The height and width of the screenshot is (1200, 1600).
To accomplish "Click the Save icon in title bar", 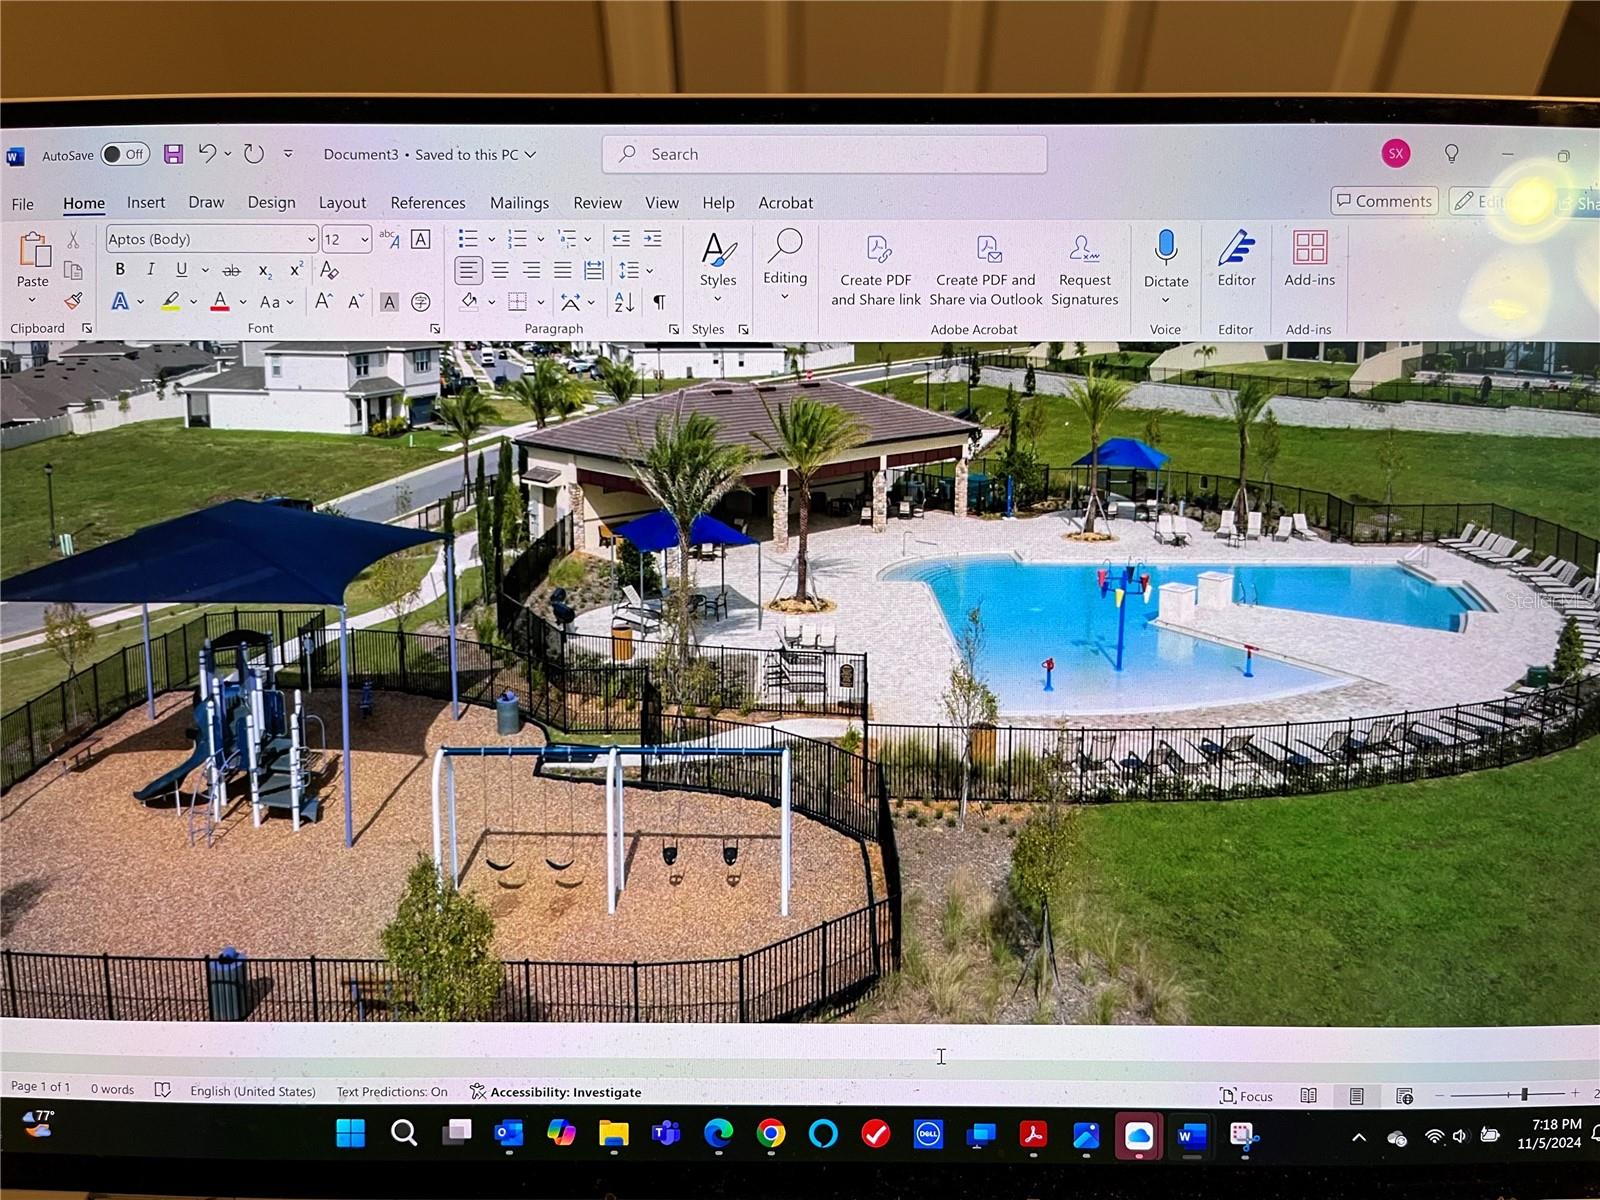I will 173,154.
